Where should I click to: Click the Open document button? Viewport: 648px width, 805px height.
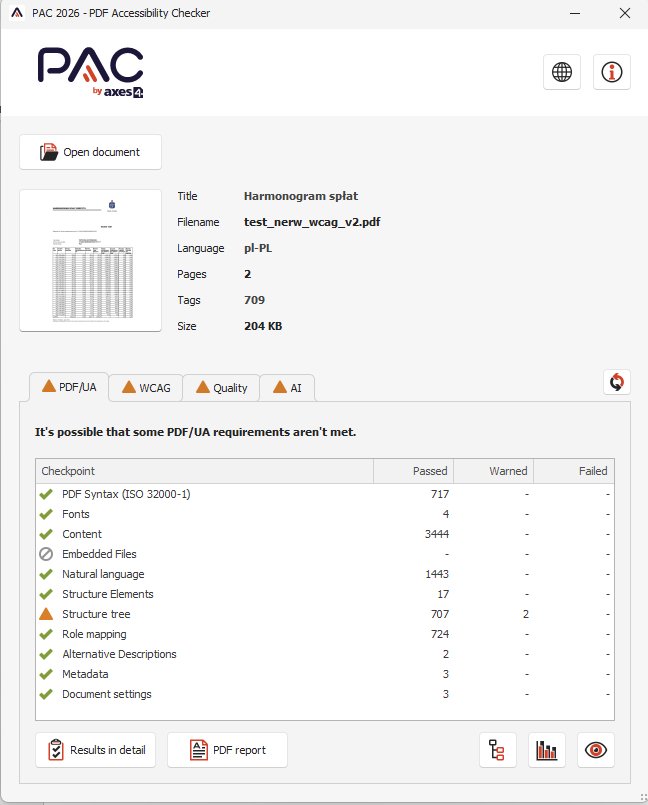pos(90,152)
